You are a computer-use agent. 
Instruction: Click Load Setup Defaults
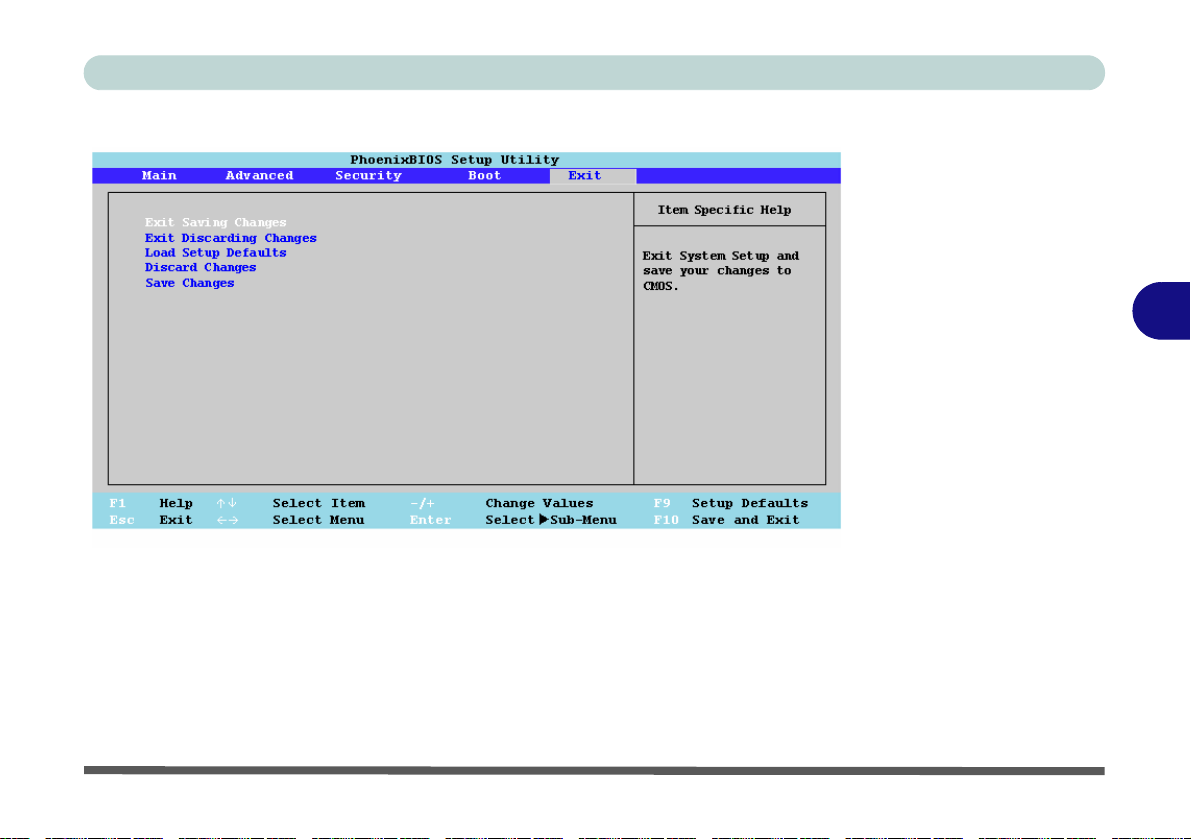(216, 253)
